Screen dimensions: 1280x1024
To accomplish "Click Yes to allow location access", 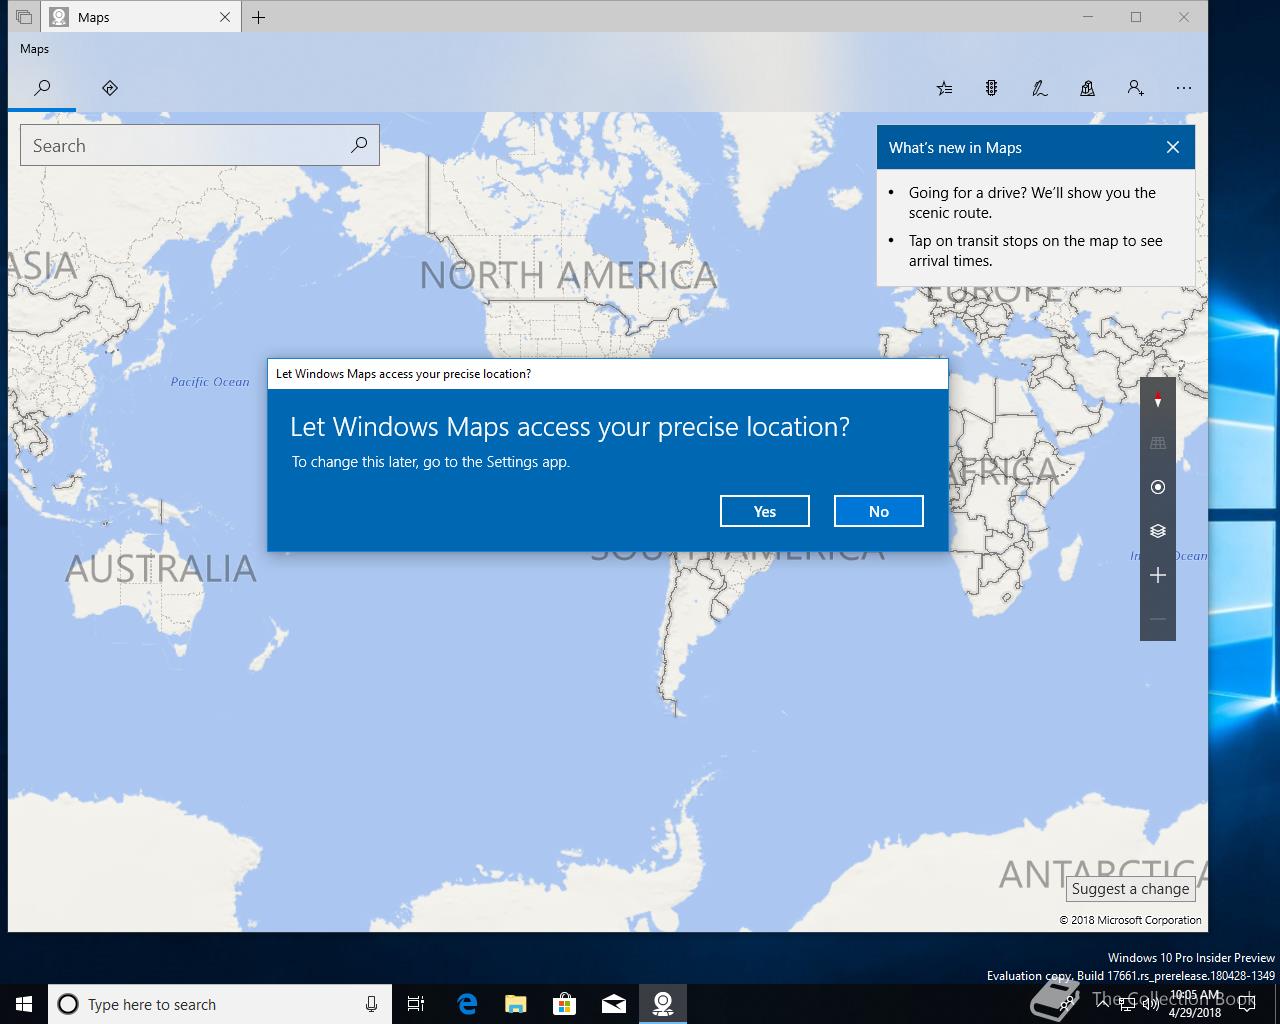I will tap(765, 511).
